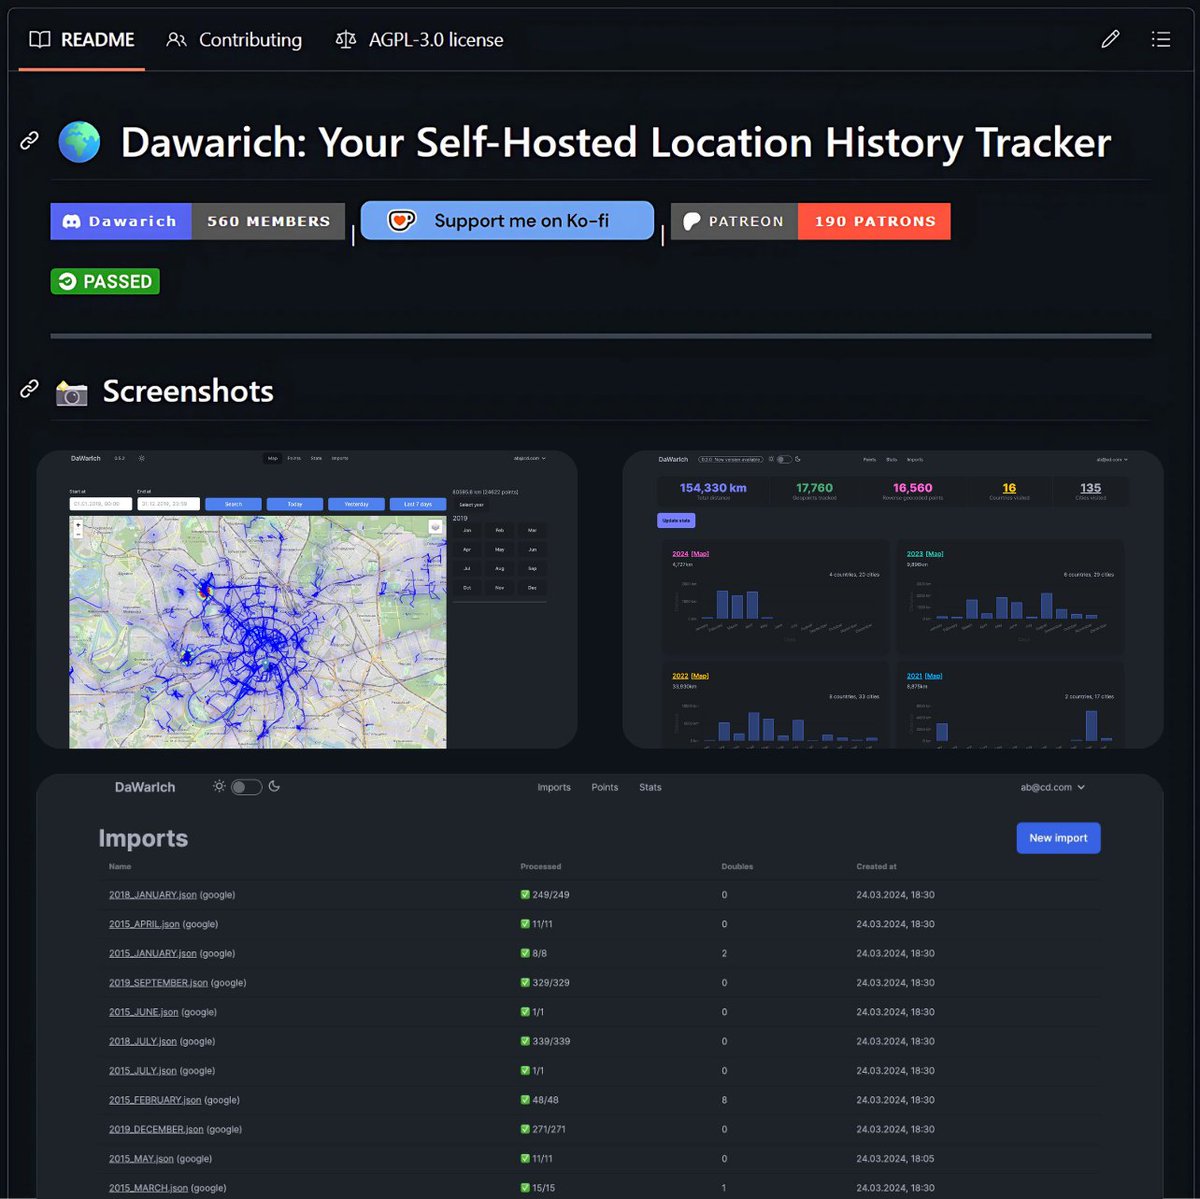The height and width of the screenshot is (1199, 1200).
Task: Open the README outline list icon
Action: [x=1161, y=39]
